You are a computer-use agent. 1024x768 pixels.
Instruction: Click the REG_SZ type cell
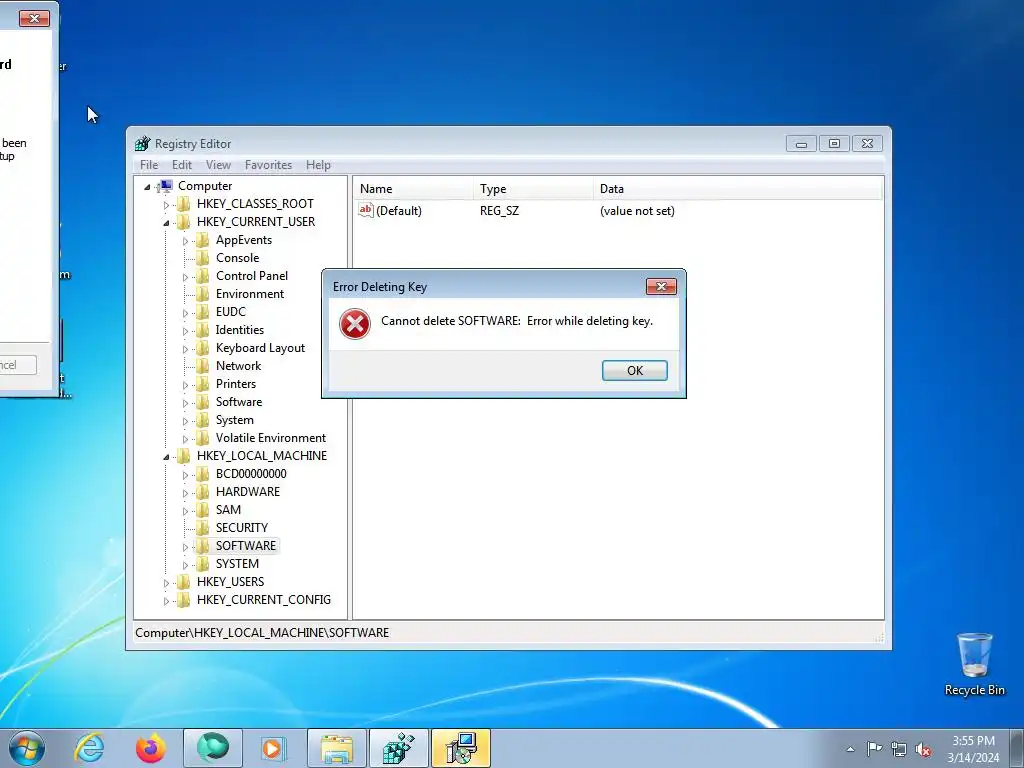(500, 211)
